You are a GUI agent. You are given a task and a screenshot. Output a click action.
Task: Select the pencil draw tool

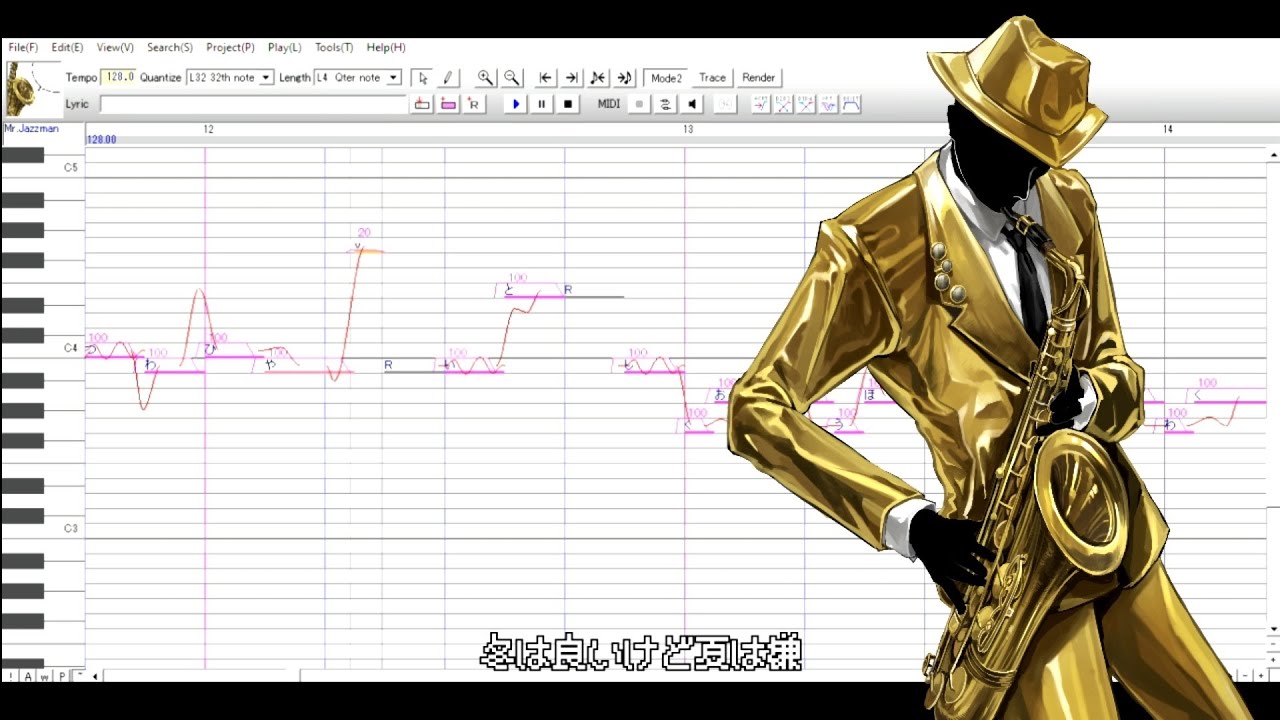click(447, 78)
